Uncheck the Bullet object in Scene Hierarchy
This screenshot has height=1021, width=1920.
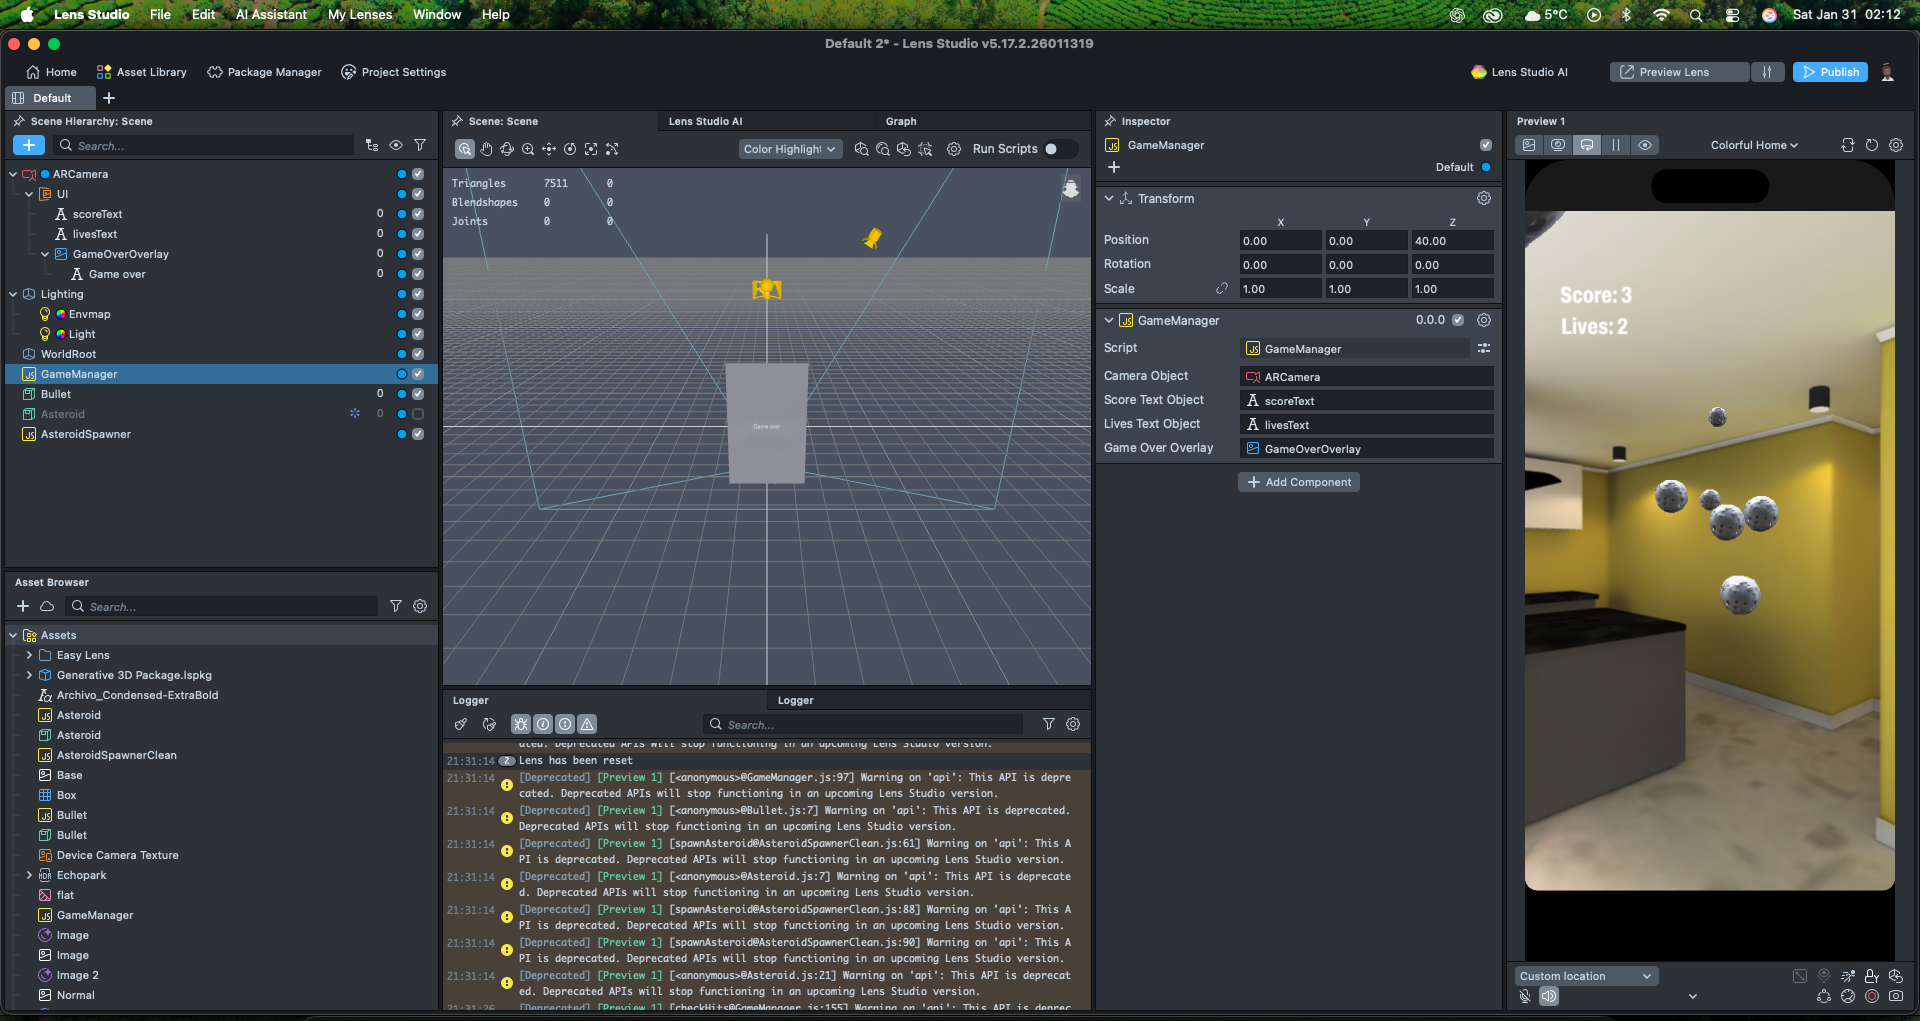coord(418,394)
